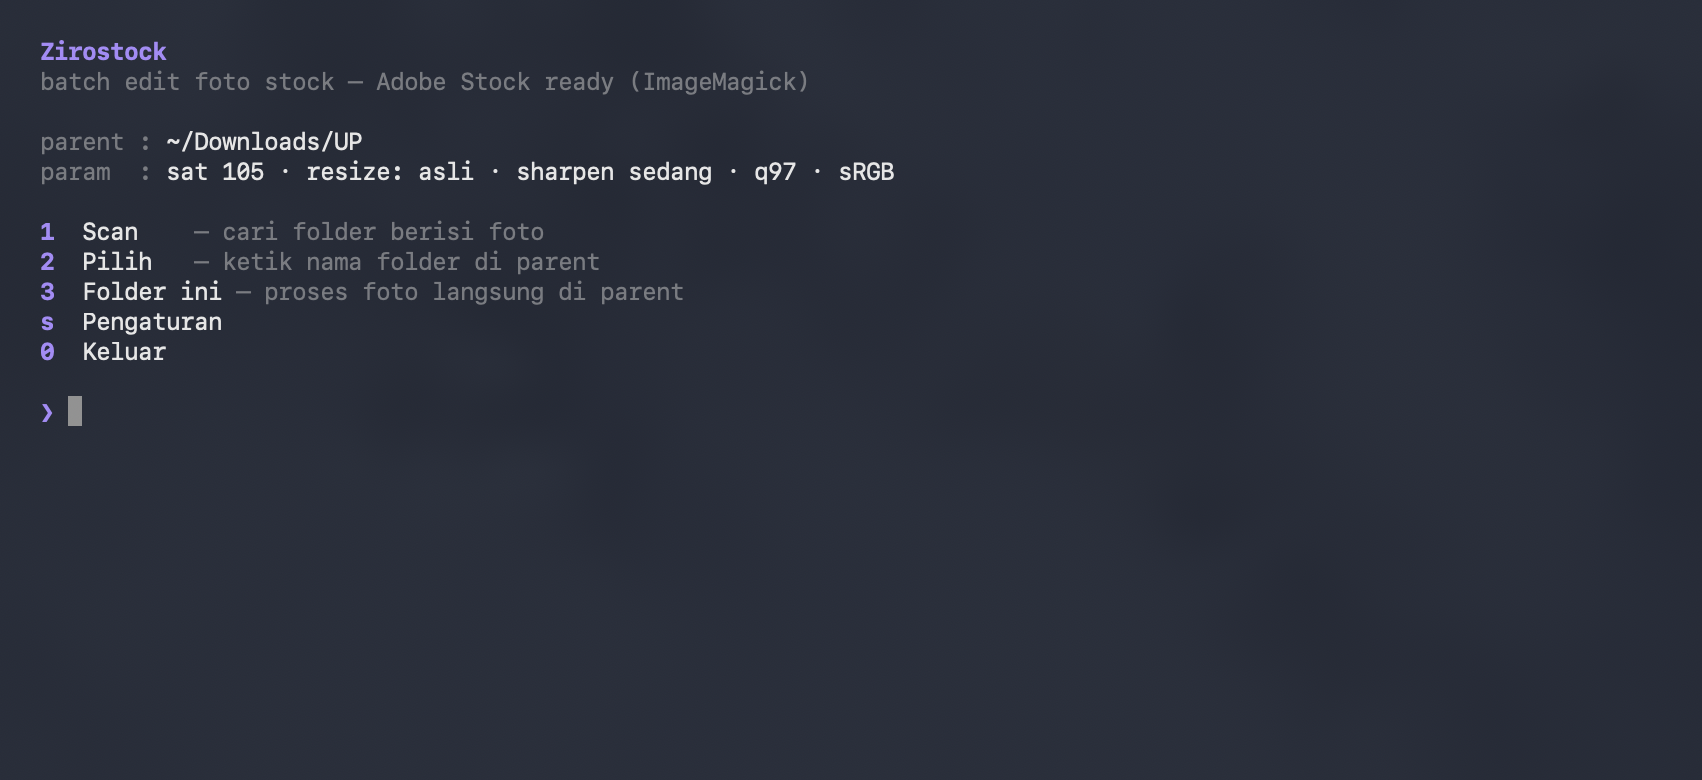
Task: Click the ~/Downloads/UP parent path
Action: (x=264, y=142)
